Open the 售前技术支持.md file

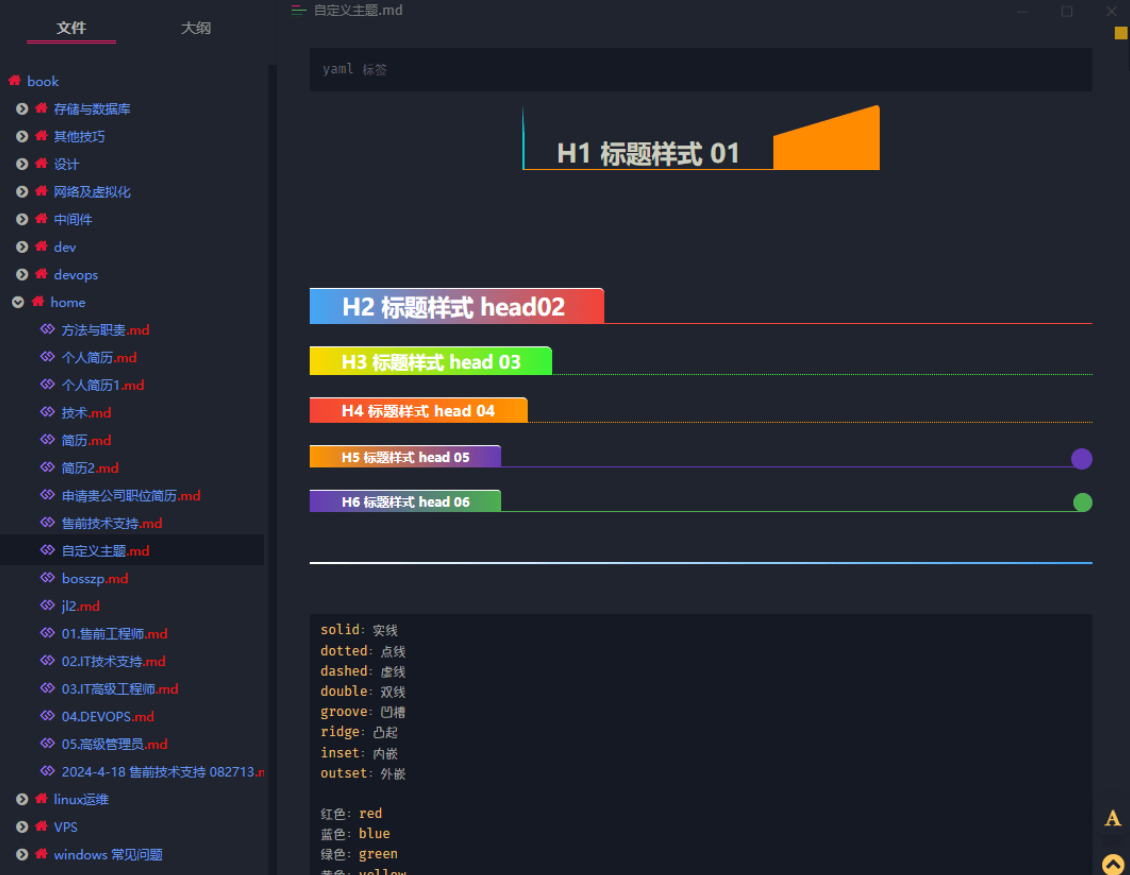coord(112,524)
